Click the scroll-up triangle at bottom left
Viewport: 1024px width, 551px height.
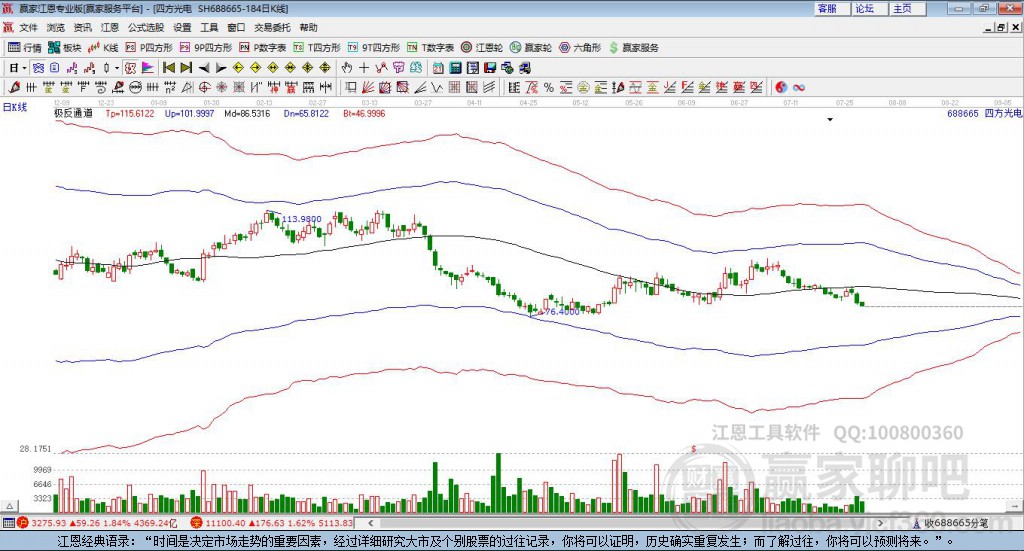pos(10,505)
